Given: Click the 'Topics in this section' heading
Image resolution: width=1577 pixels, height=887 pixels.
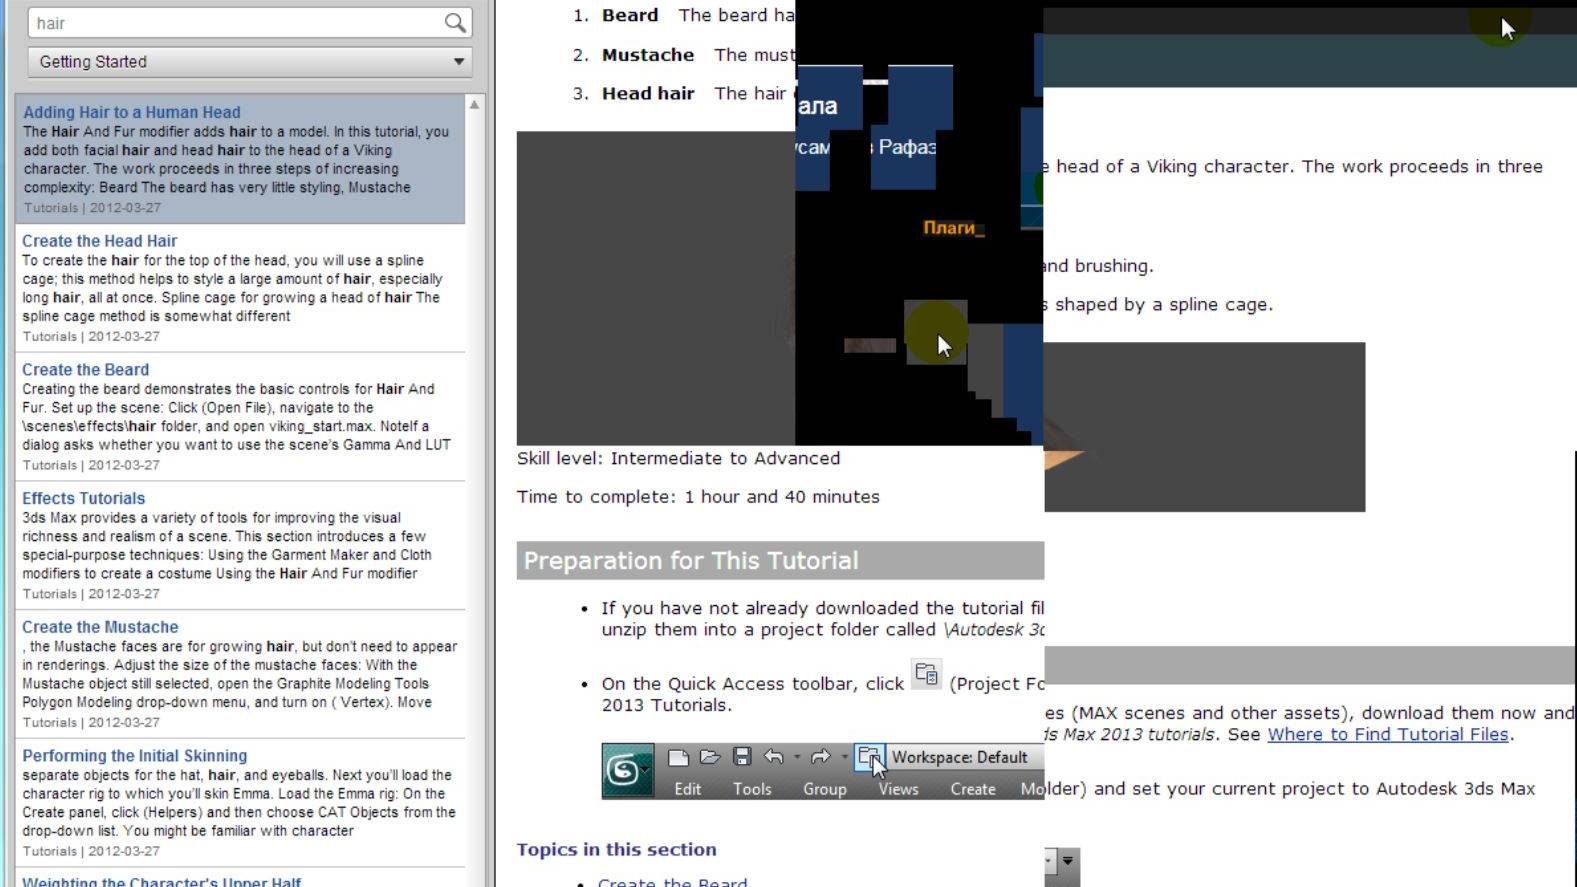Looking at the screenshot, I should tap(616, 849).
